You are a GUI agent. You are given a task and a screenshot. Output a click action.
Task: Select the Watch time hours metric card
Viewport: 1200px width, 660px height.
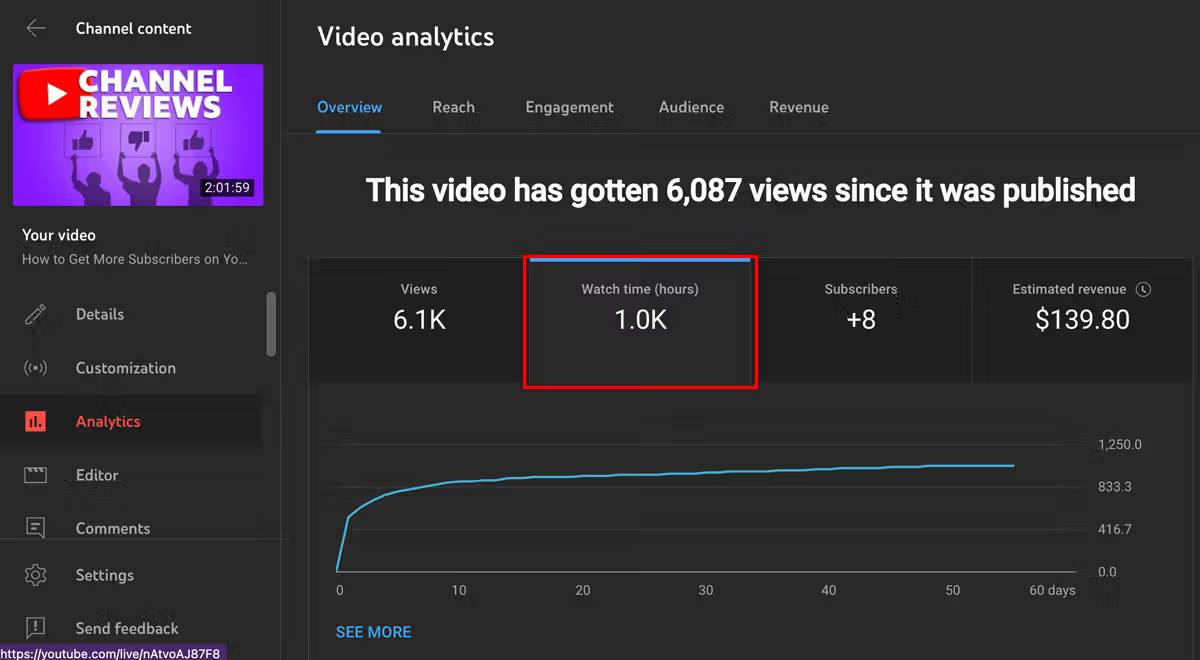pyautogui.click(x=640, y=320)
